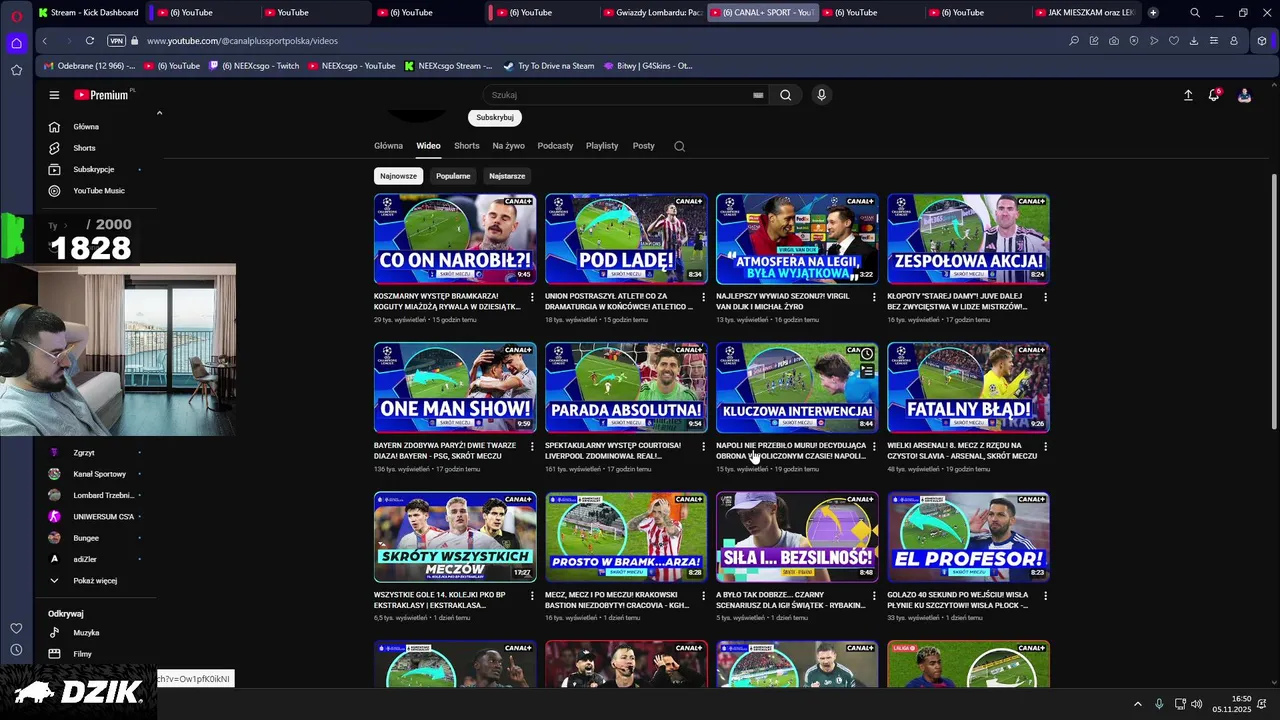Open YouTube create/upload icon

pos(1188,95)
